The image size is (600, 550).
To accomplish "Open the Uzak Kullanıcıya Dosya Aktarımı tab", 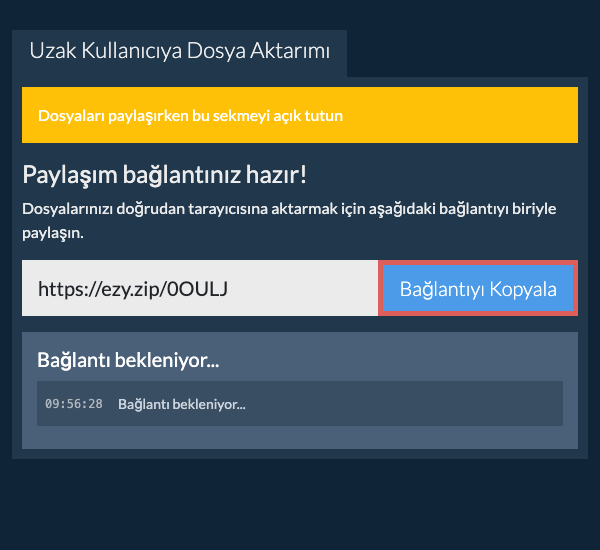I will (x=179, y=52).
